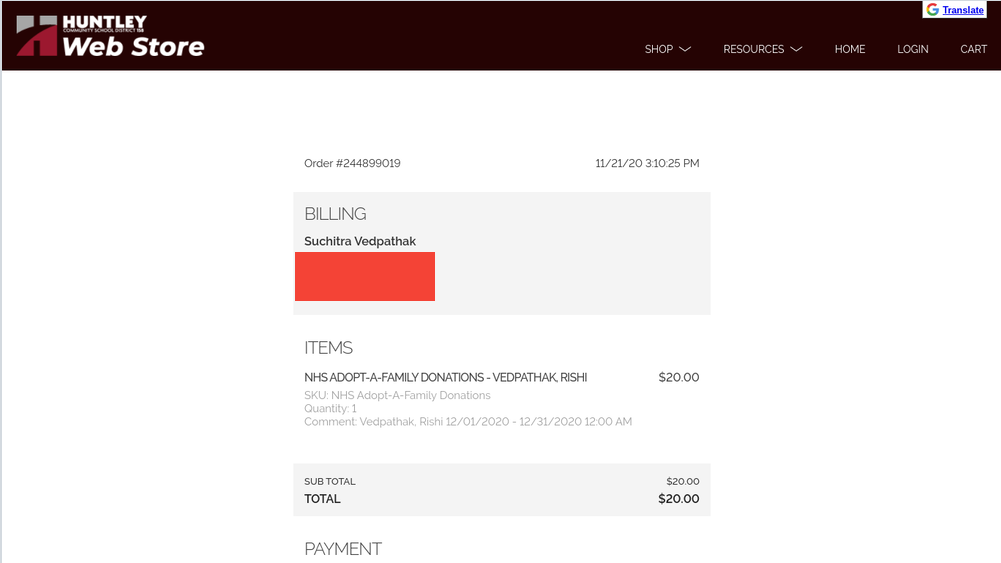Click the chevron next to SHOP
The image size is (1001, 563).
click(685, 49)
